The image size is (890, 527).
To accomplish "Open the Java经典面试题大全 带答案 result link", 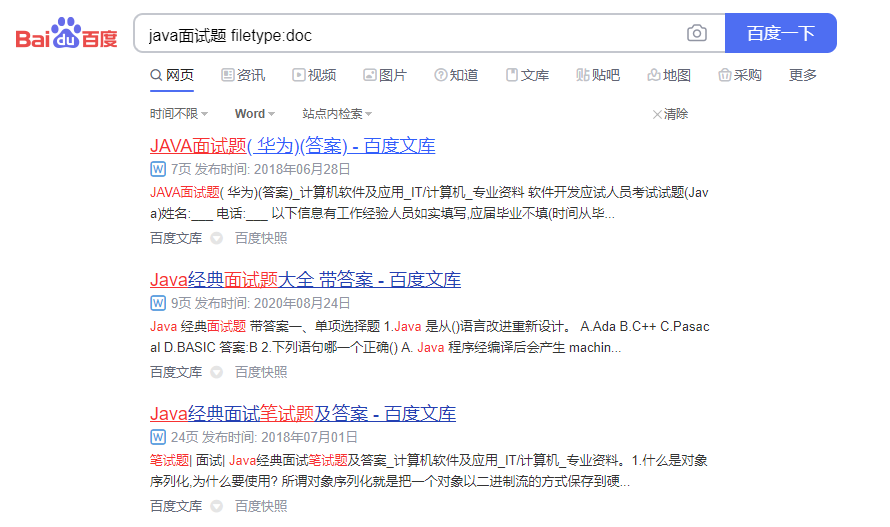I will (305, 281).
